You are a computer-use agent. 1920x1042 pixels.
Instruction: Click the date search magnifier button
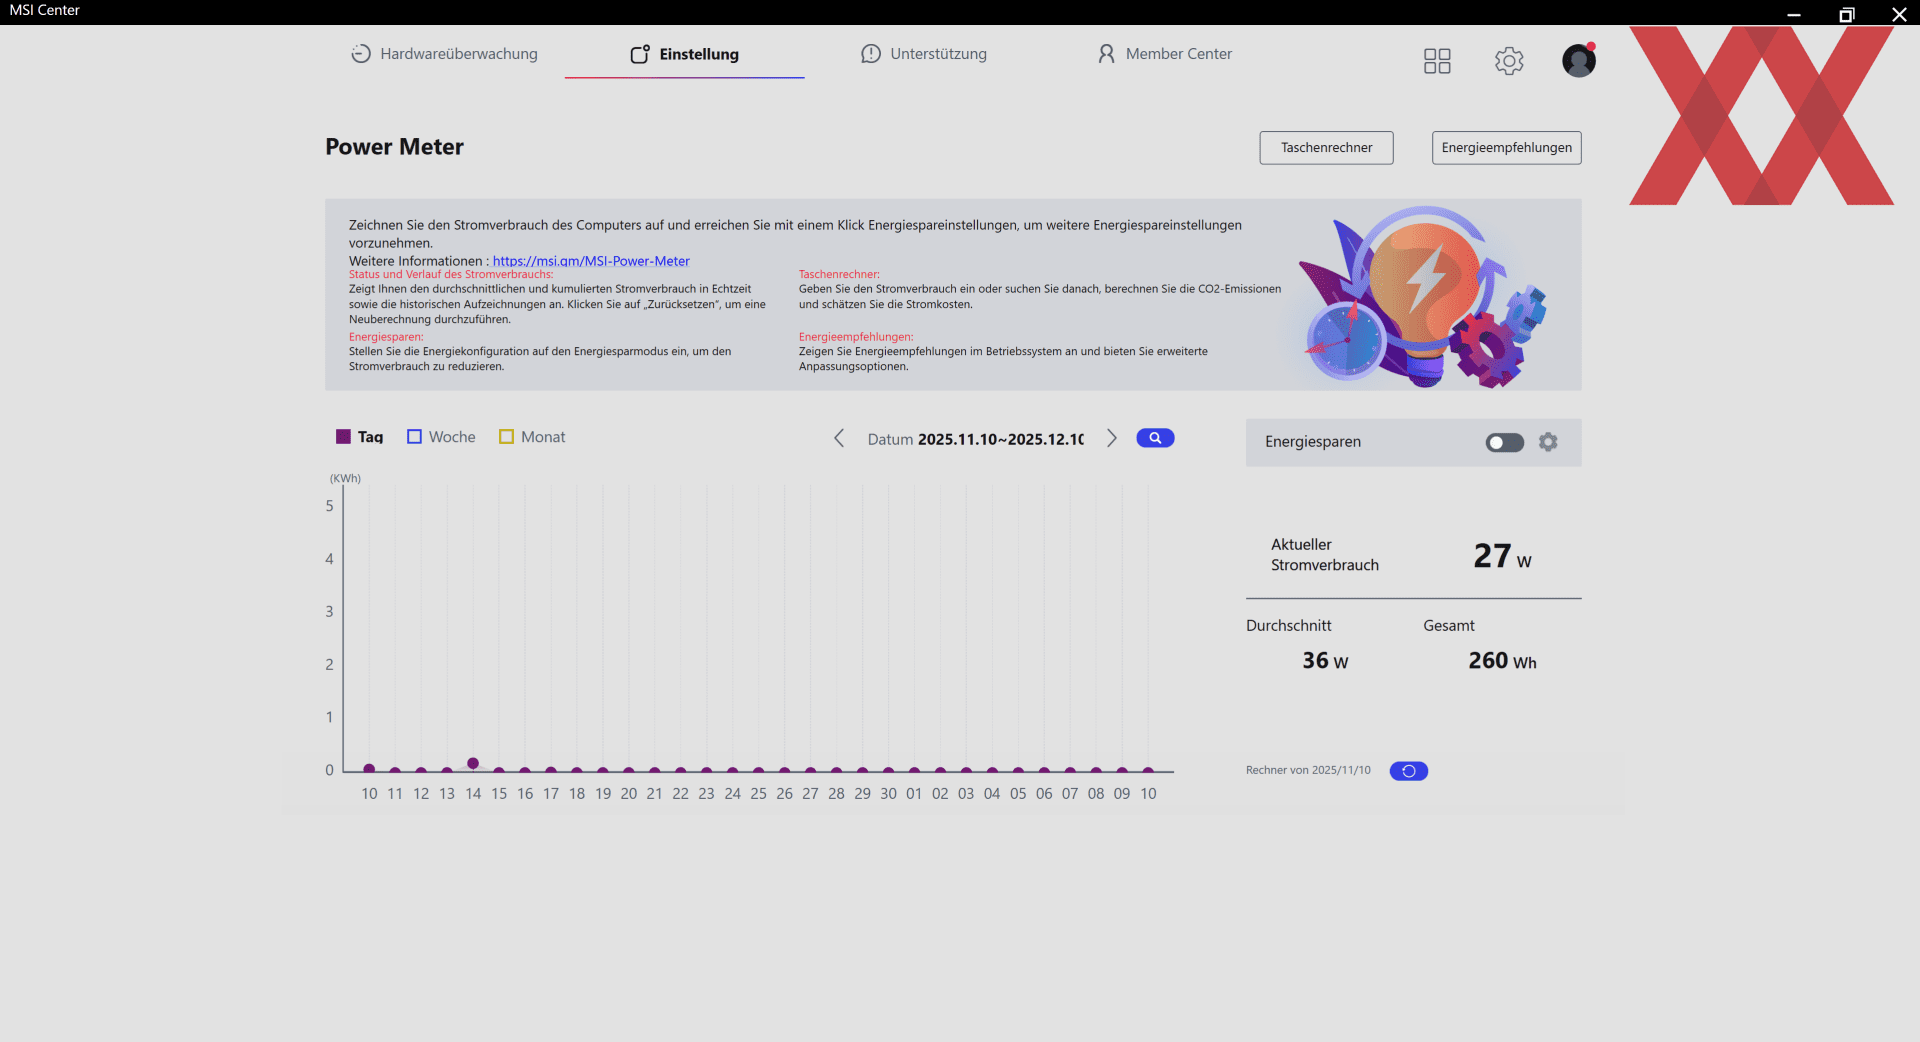1155,438
